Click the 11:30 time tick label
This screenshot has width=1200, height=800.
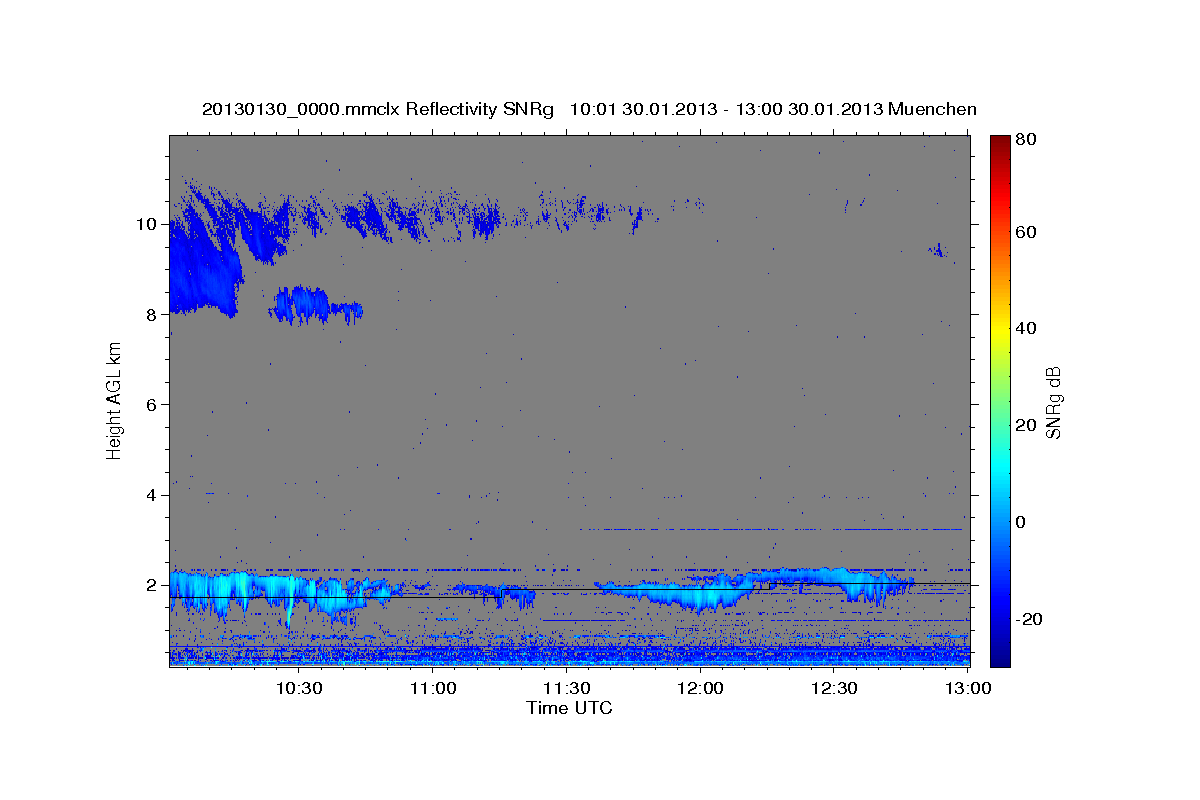[x=566, y=688]
